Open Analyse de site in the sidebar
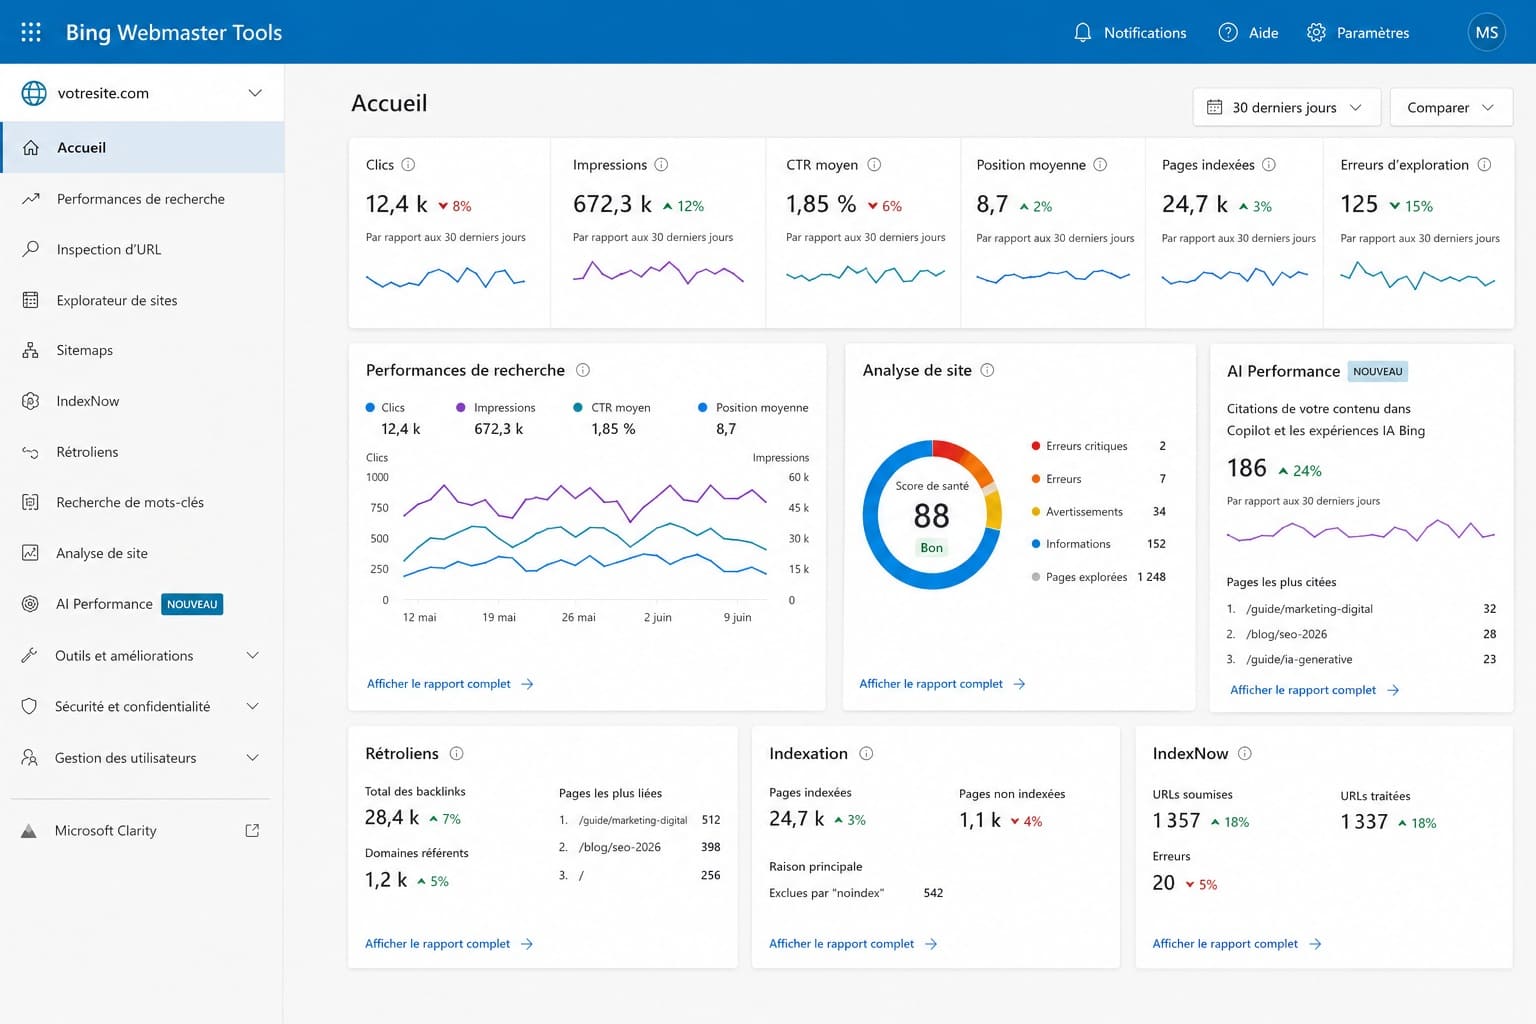 142,553
